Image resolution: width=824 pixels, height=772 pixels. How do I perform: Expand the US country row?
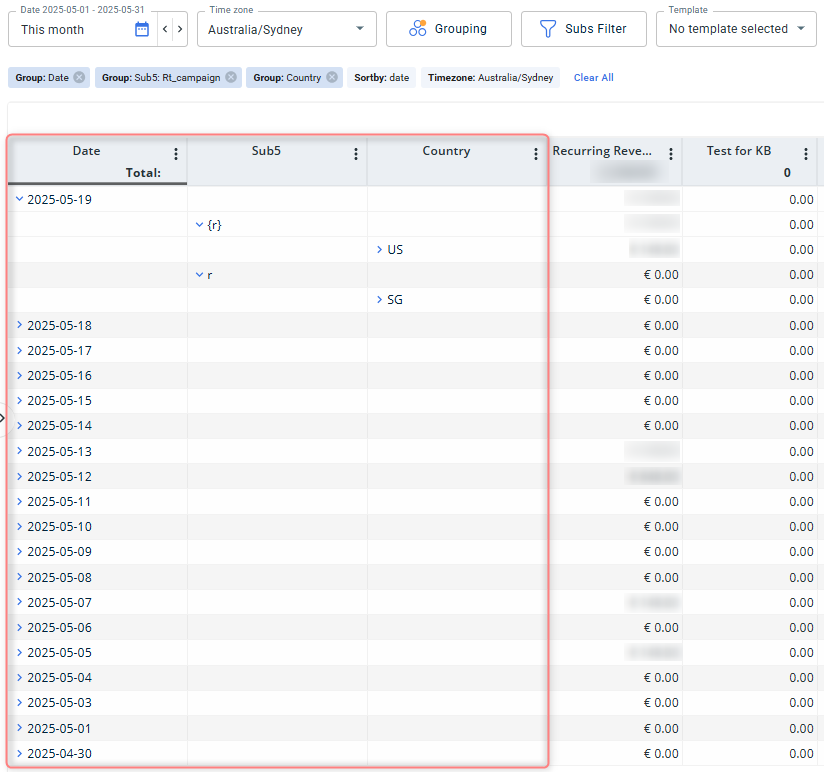[x=379, y=249]
